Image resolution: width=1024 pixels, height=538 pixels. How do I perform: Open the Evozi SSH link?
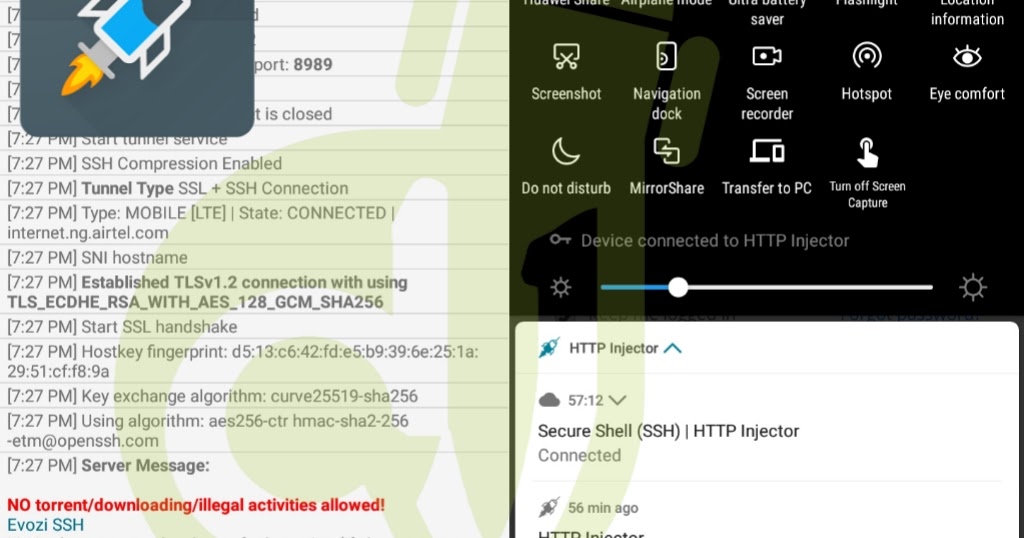point(46,525)
